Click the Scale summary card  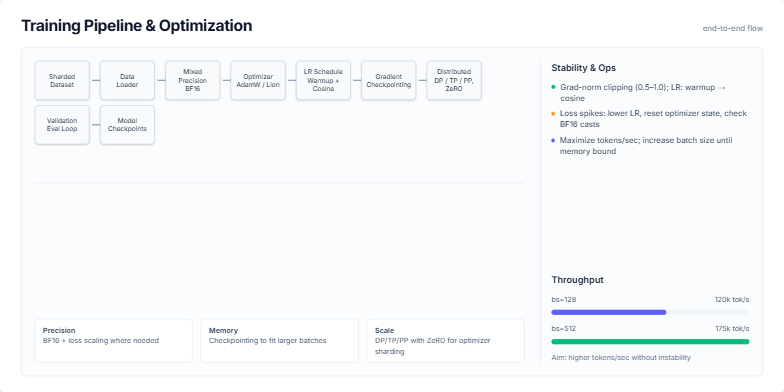(446, 340)
